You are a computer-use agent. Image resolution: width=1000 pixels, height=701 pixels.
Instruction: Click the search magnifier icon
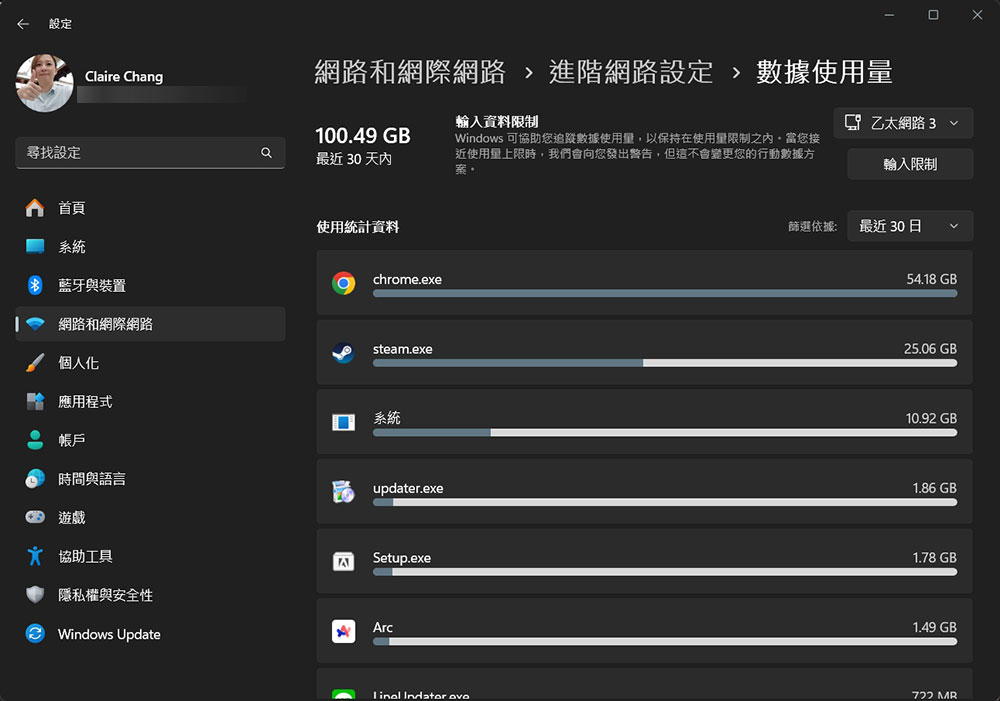tap(267, 152)
